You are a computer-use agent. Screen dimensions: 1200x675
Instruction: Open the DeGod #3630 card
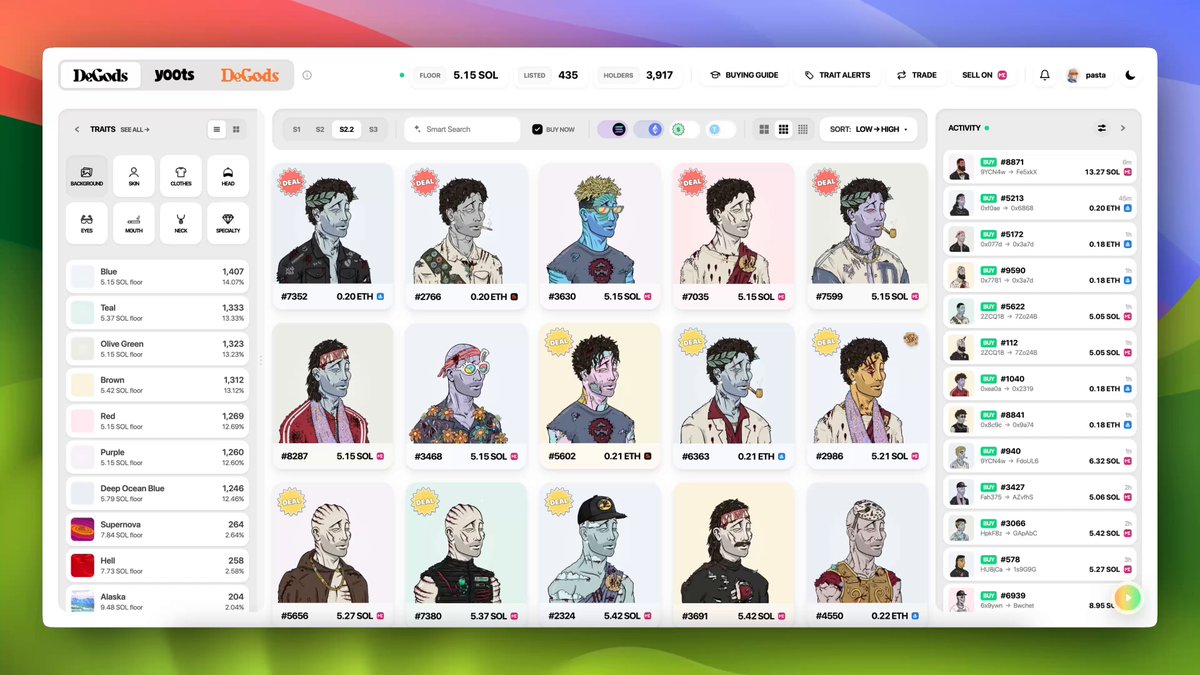600,236
